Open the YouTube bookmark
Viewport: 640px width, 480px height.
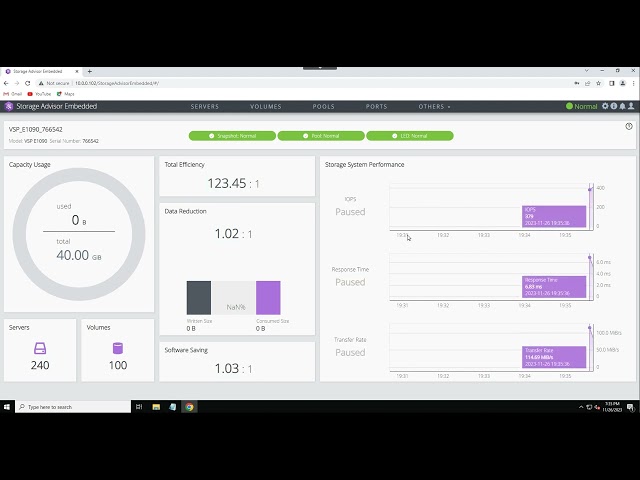tap(39, 94)
